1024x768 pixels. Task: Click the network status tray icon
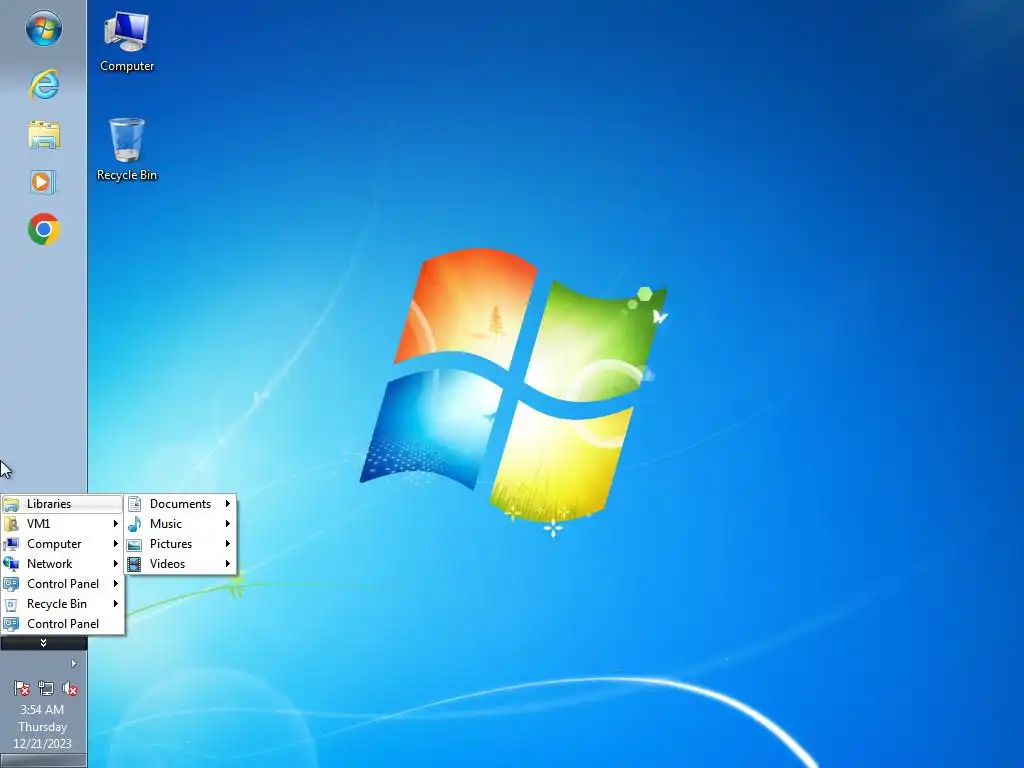[x=46, y=688]
